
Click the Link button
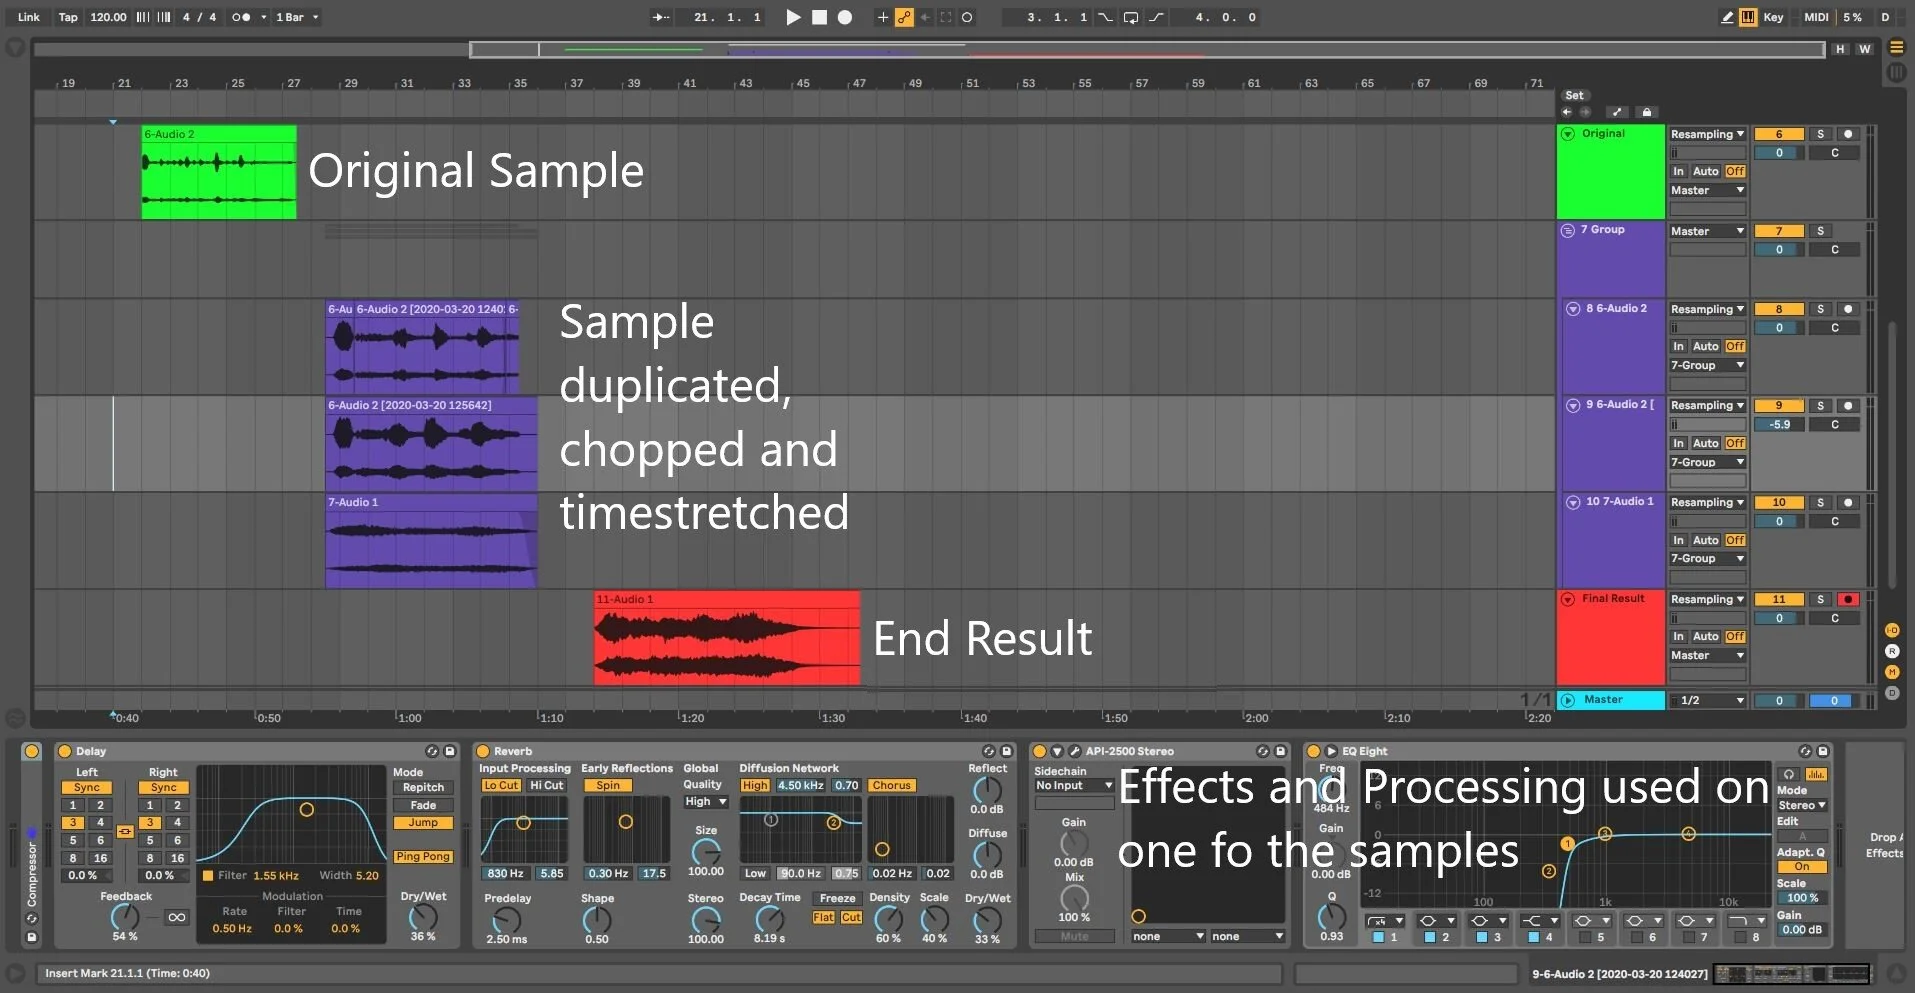(x=29, y=17)
